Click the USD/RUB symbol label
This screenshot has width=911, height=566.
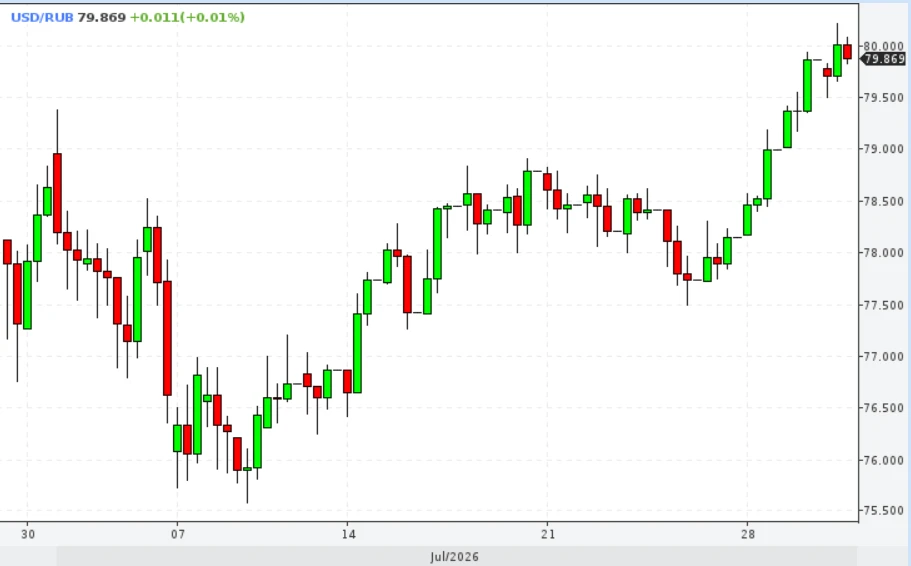(42, 17)
